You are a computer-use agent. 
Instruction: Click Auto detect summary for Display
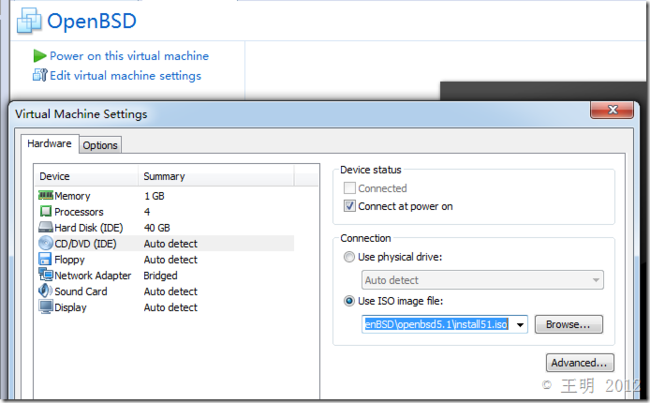coord(171,307)
